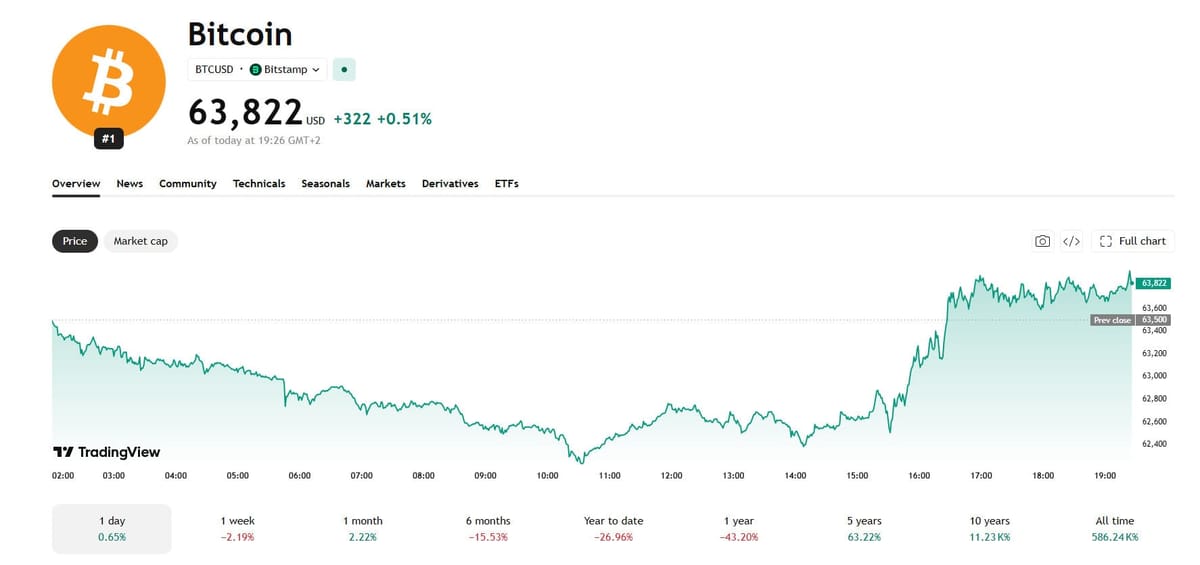The image size is (1200, 565).
Task: Expand the Bitstamp exchange dropdown arrow
Action: click(x=316, y=70)
